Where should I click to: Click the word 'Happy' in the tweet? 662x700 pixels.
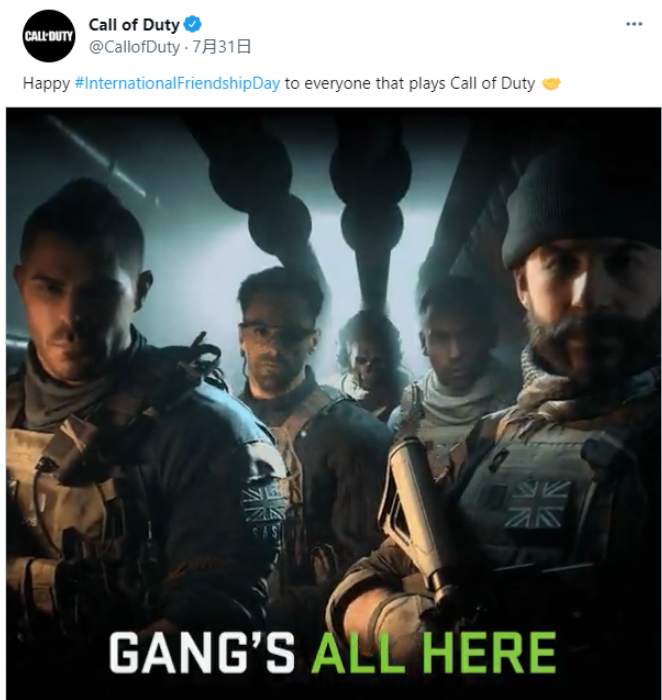46,84
